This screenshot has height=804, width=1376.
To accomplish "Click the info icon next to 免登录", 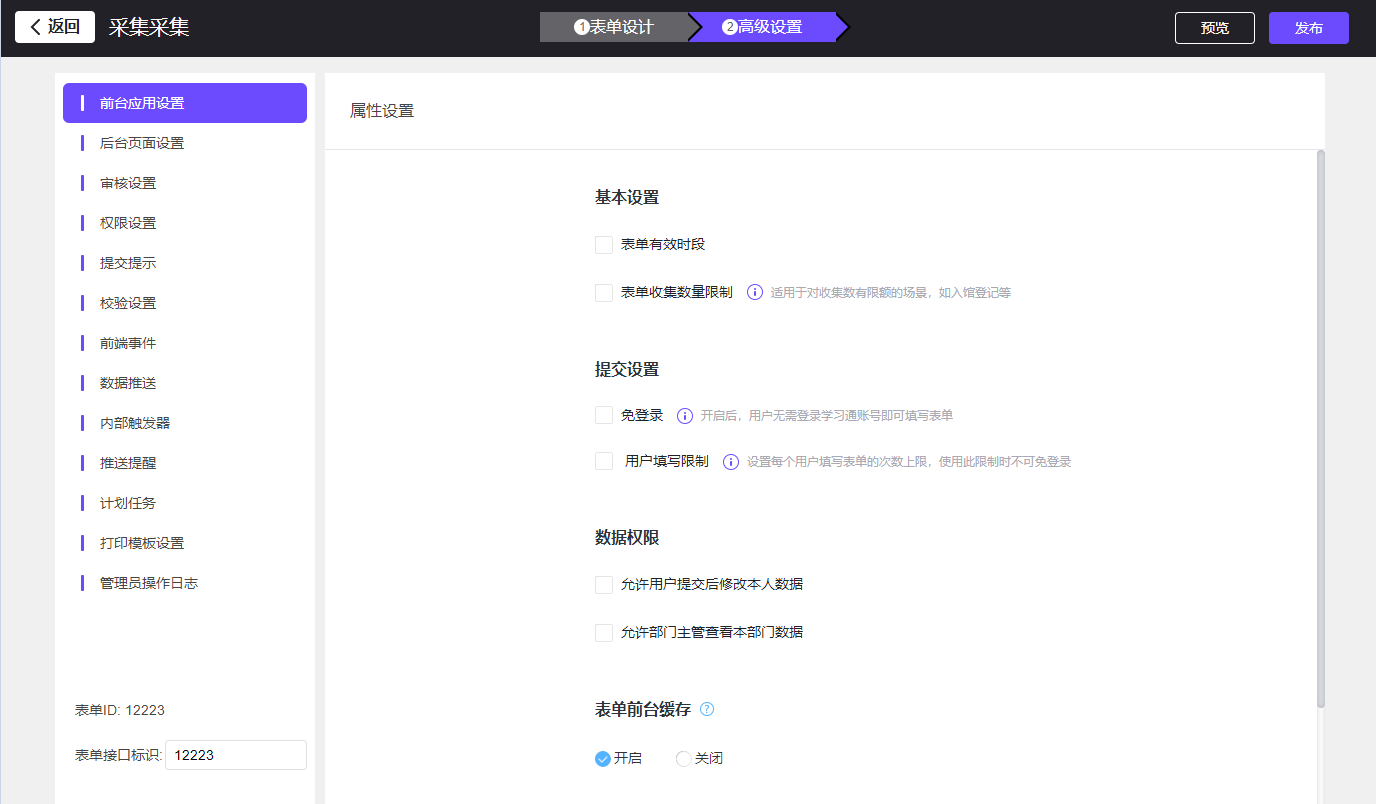I will [685, 416].
